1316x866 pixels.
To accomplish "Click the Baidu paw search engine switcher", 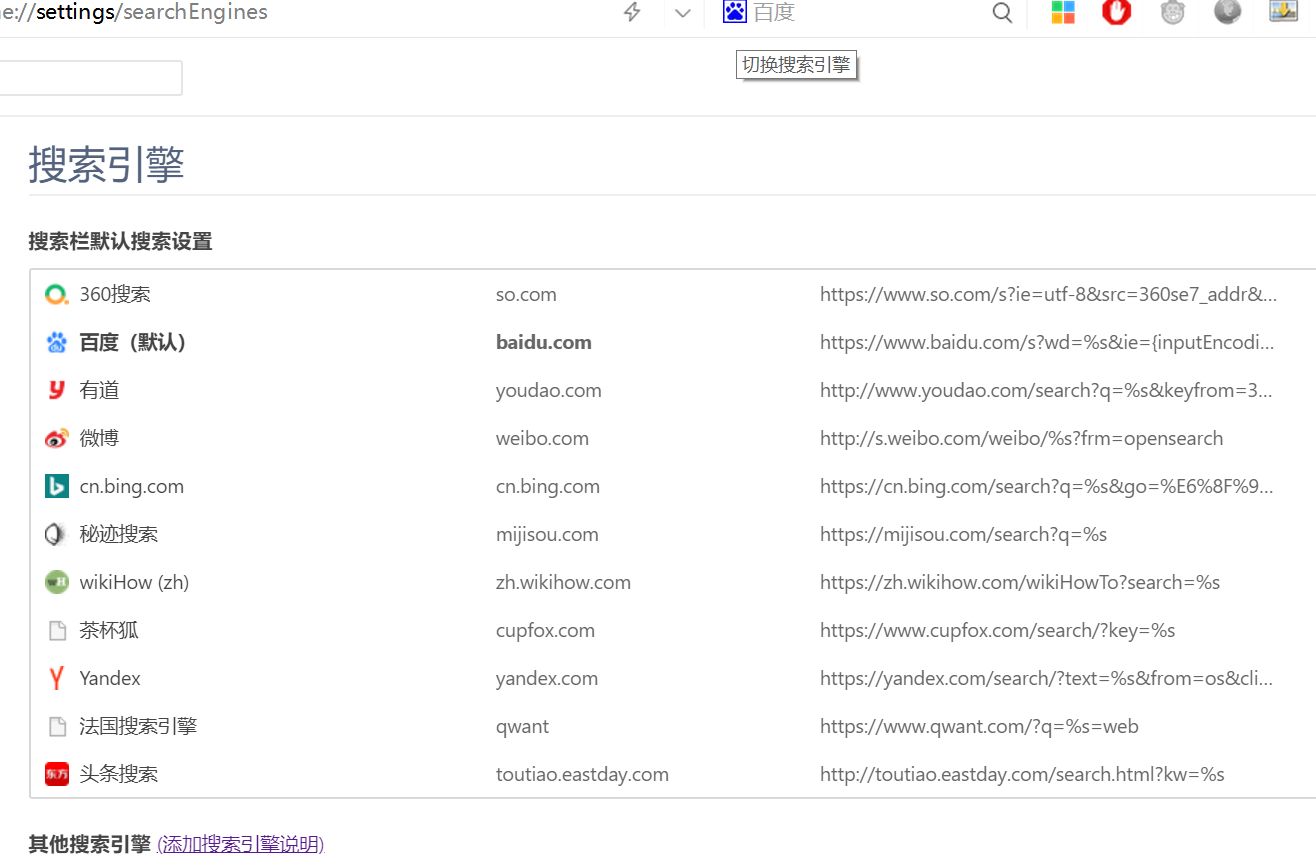I will click(735, 13).
